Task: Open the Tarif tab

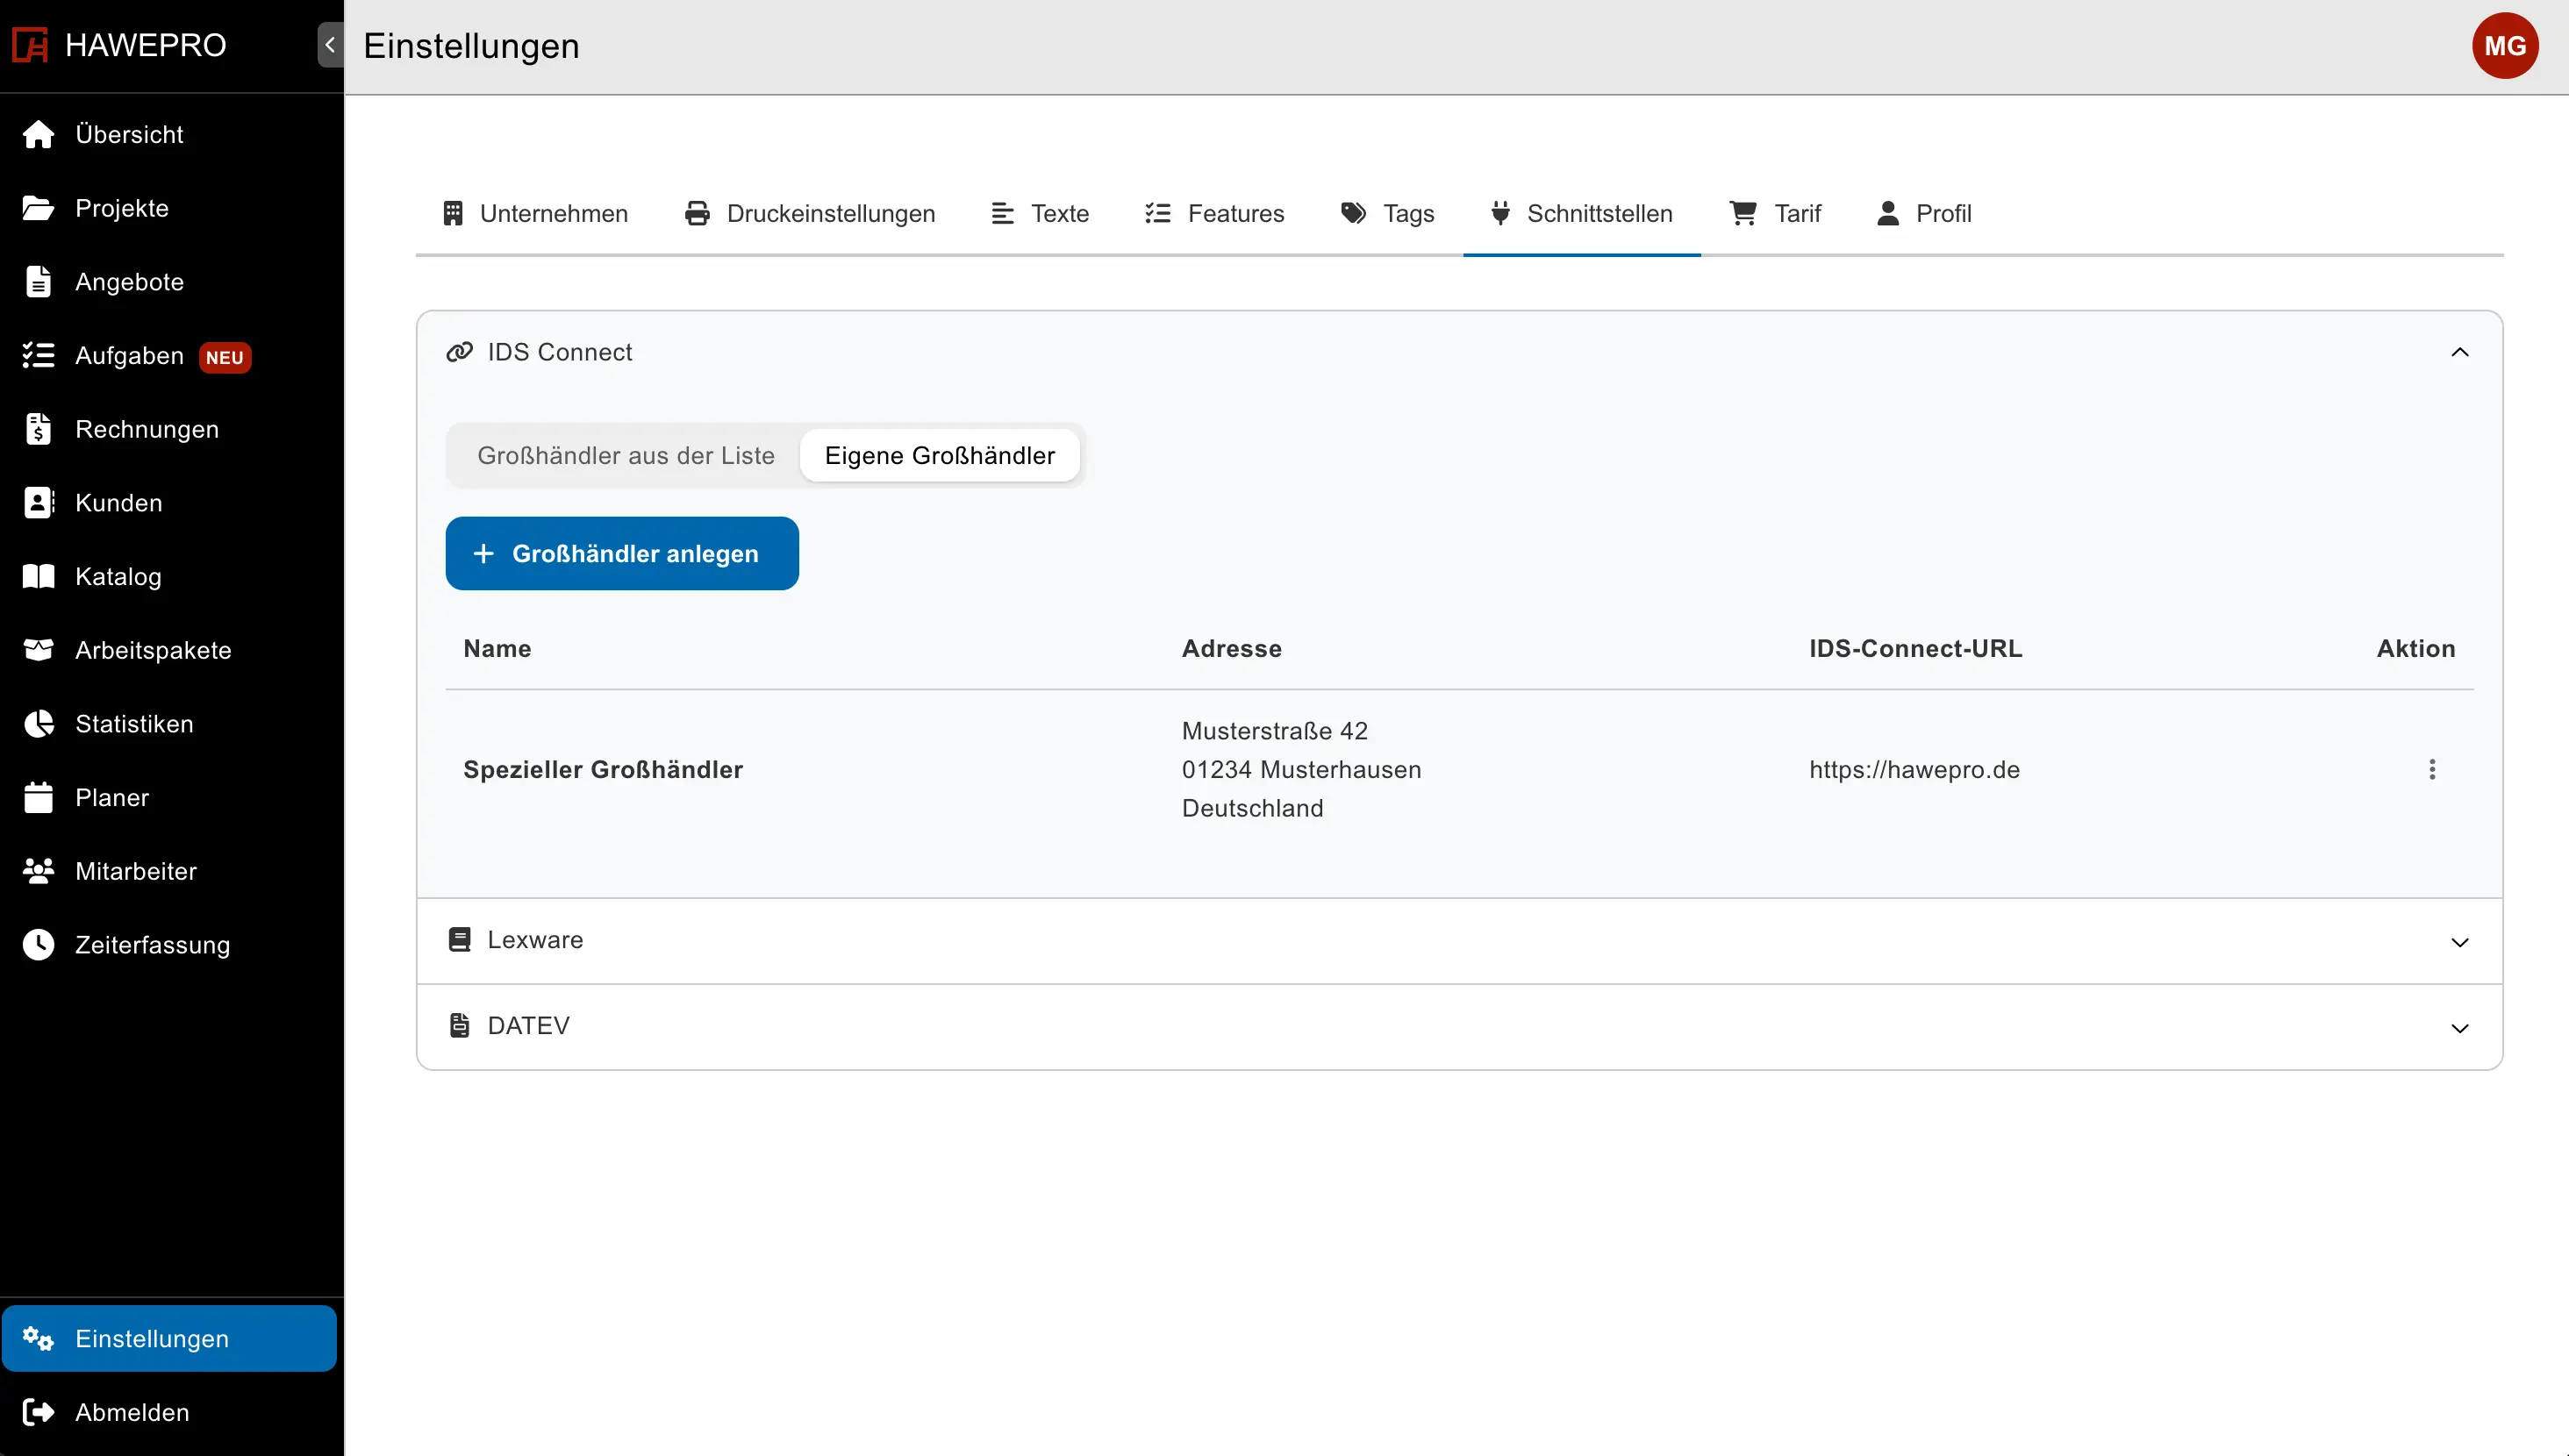Action: click(x=1775, y=214)
